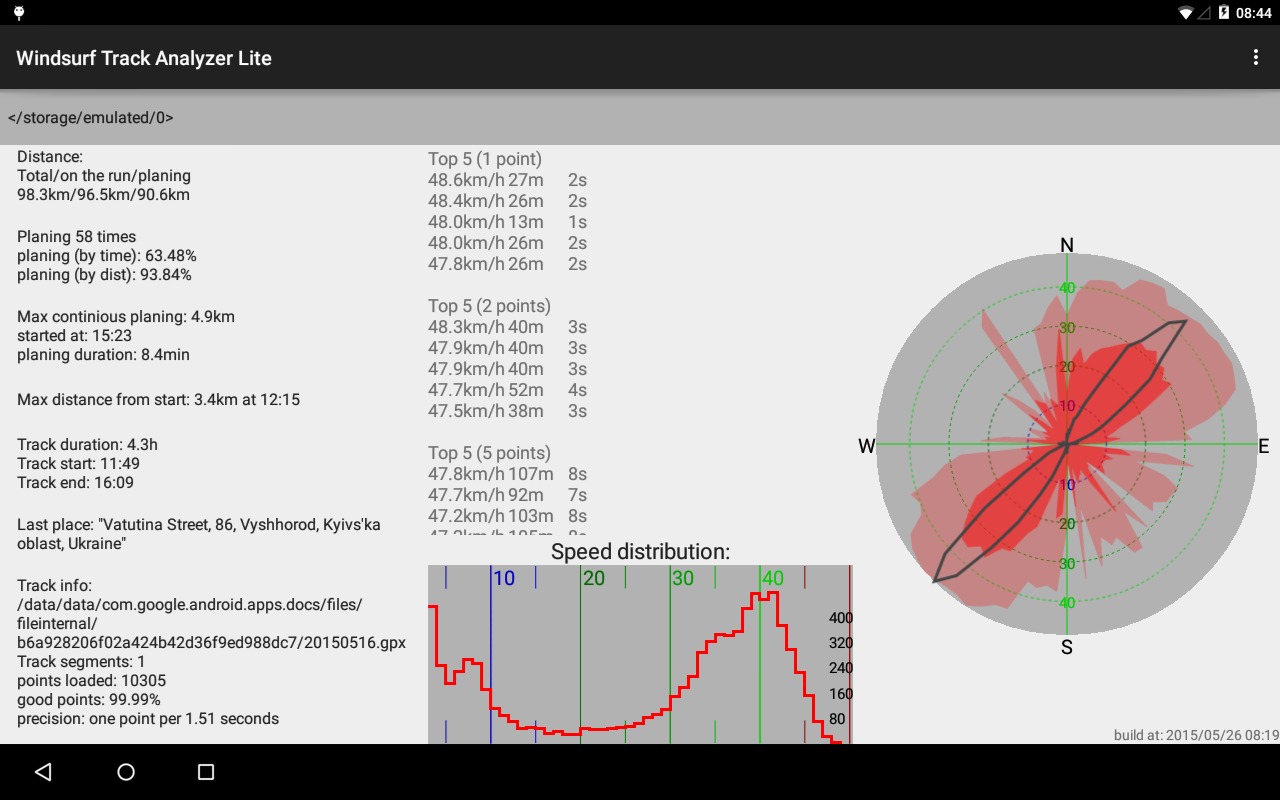Tap the battery status icon
Screen dimensions: 1280x800
1223,13
